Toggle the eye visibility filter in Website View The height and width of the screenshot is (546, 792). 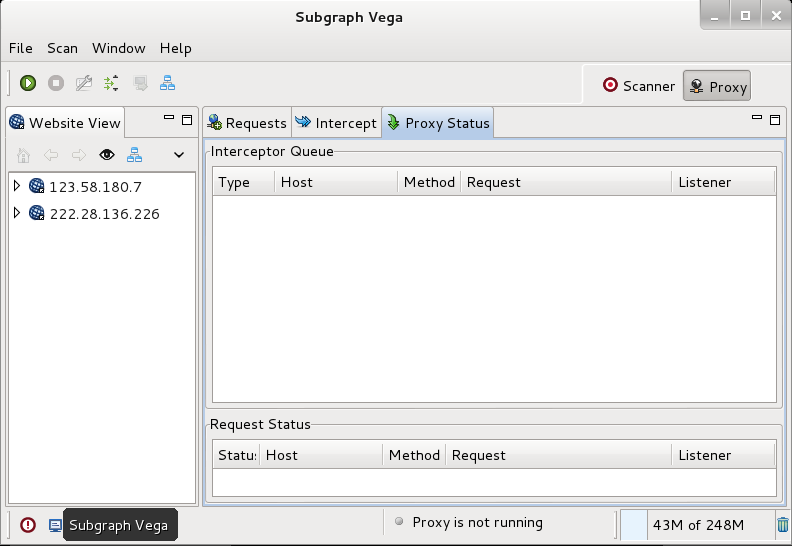pos(107,155)
